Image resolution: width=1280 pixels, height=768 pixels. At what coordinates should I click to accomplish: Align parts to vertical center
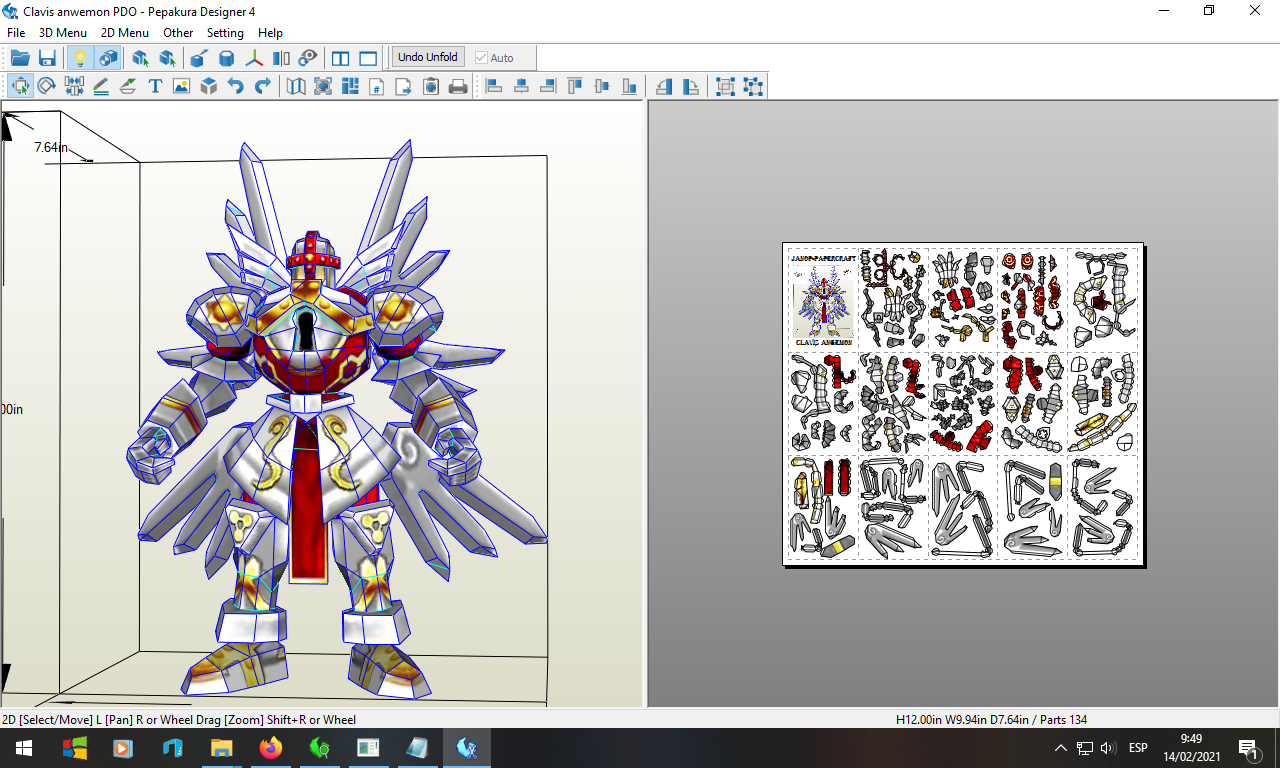(602, 86)
